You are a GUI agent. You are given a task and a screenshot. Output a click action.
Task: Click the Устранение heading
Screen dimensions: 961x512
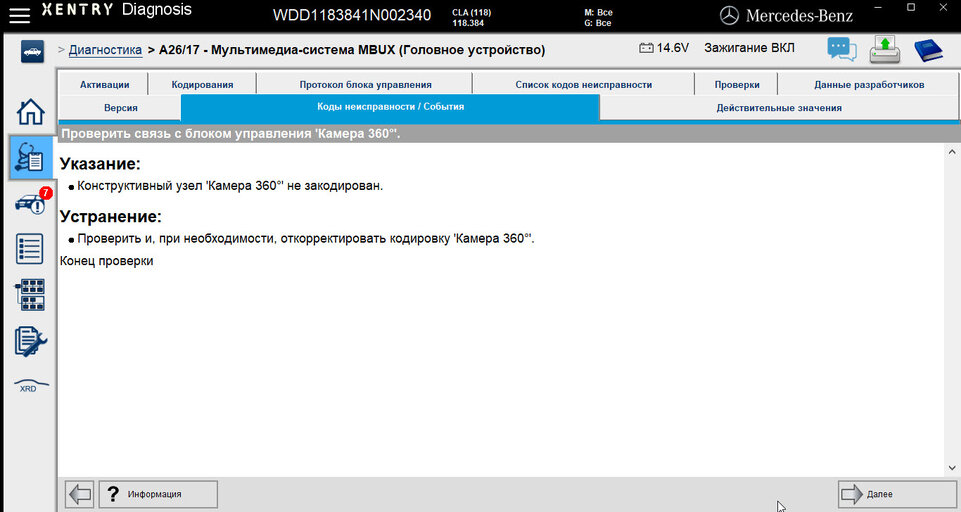tap(110, 216)
